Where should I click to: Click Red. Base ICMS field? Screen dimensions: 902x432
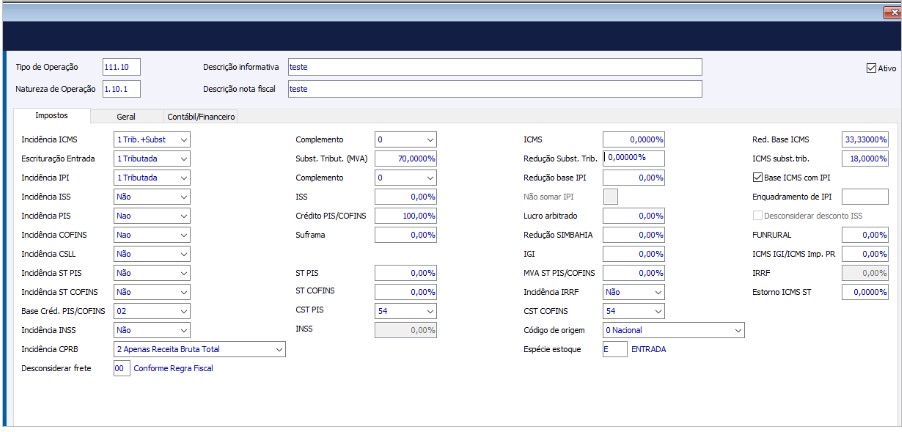click(x=865, y=140)
